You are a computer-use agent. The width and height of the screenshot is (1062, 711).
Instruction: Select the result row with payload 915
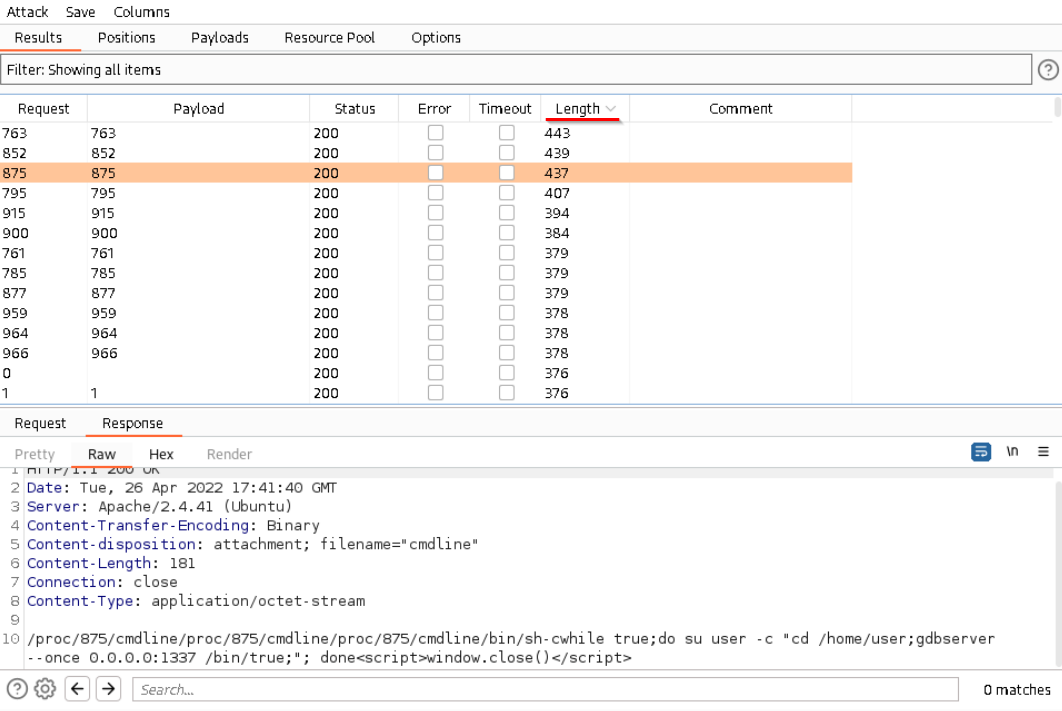pyautogui.click(x=426, y=213)
